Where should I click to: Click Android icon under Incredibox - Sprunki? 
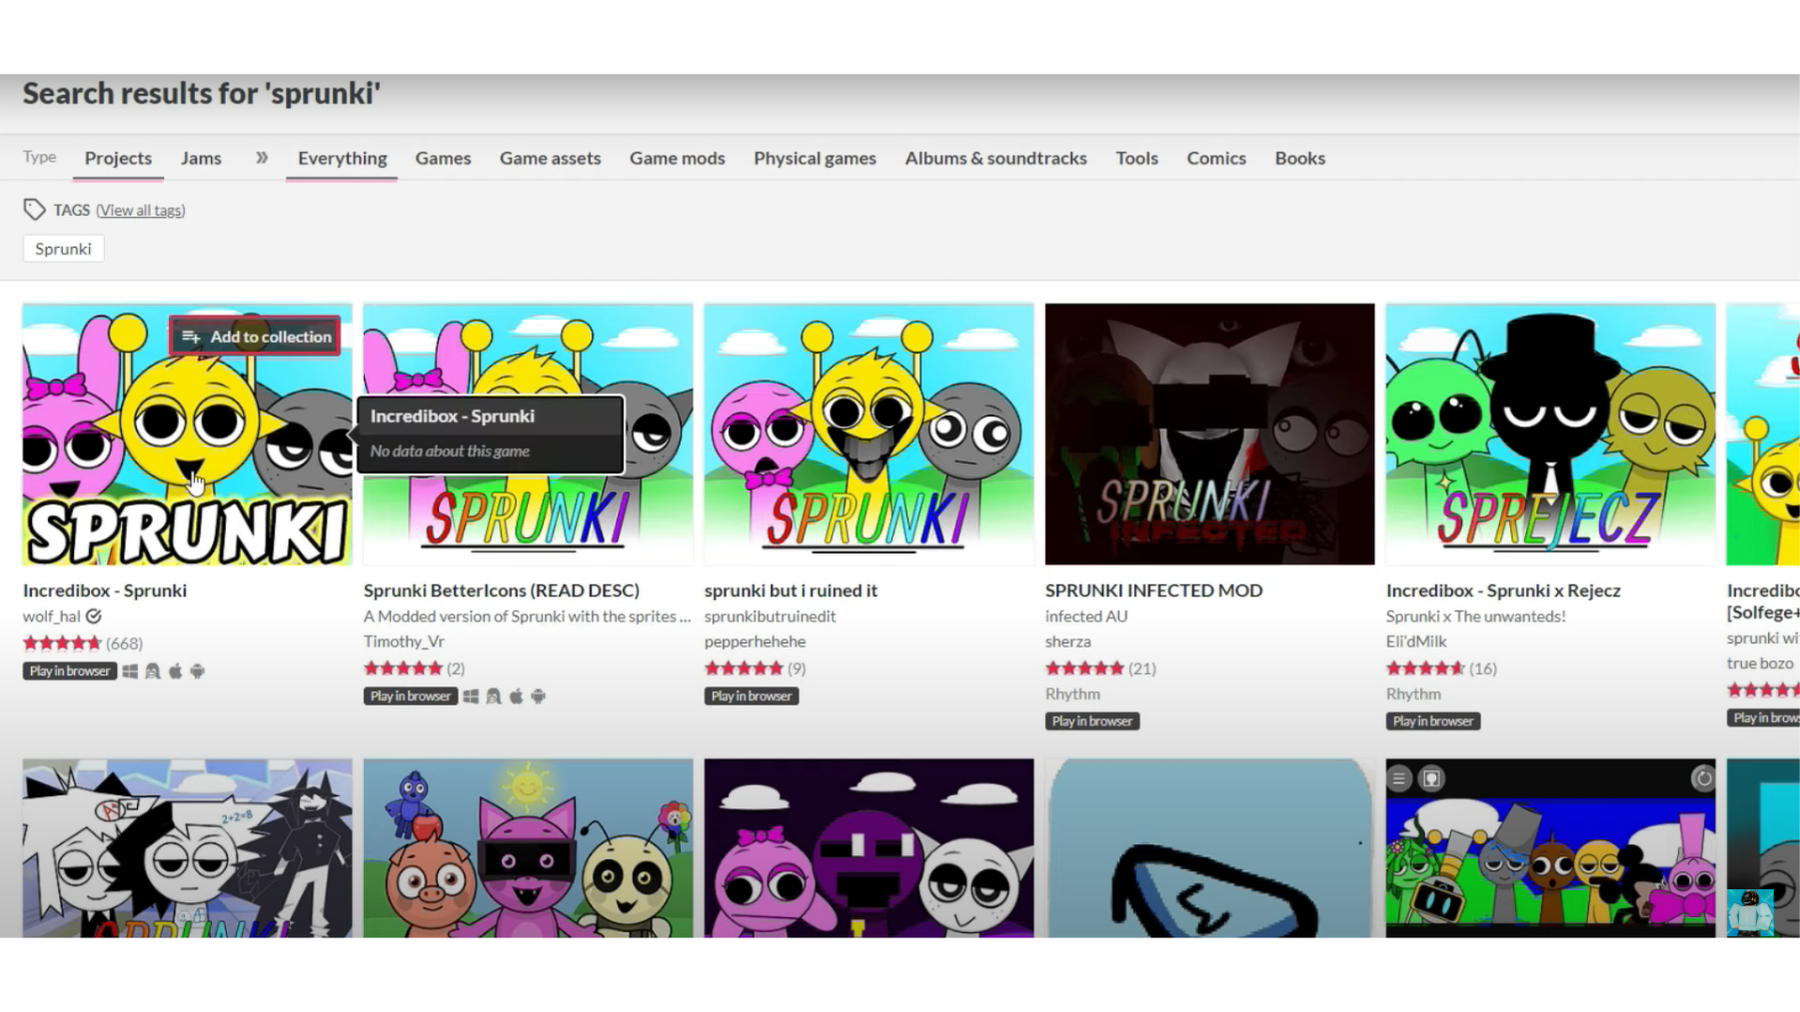[x=197, y=671]
